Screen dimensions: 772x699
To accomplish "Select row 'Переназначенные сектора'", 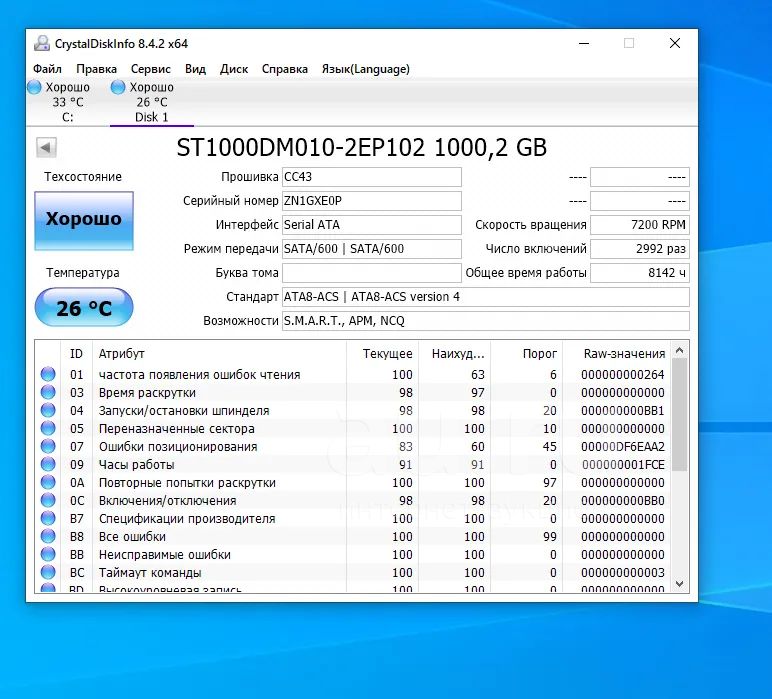I will click(353, 428).
